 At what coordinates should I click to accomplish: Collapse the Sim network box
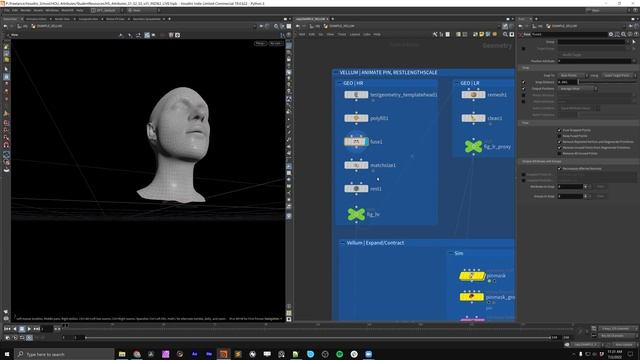451,253
